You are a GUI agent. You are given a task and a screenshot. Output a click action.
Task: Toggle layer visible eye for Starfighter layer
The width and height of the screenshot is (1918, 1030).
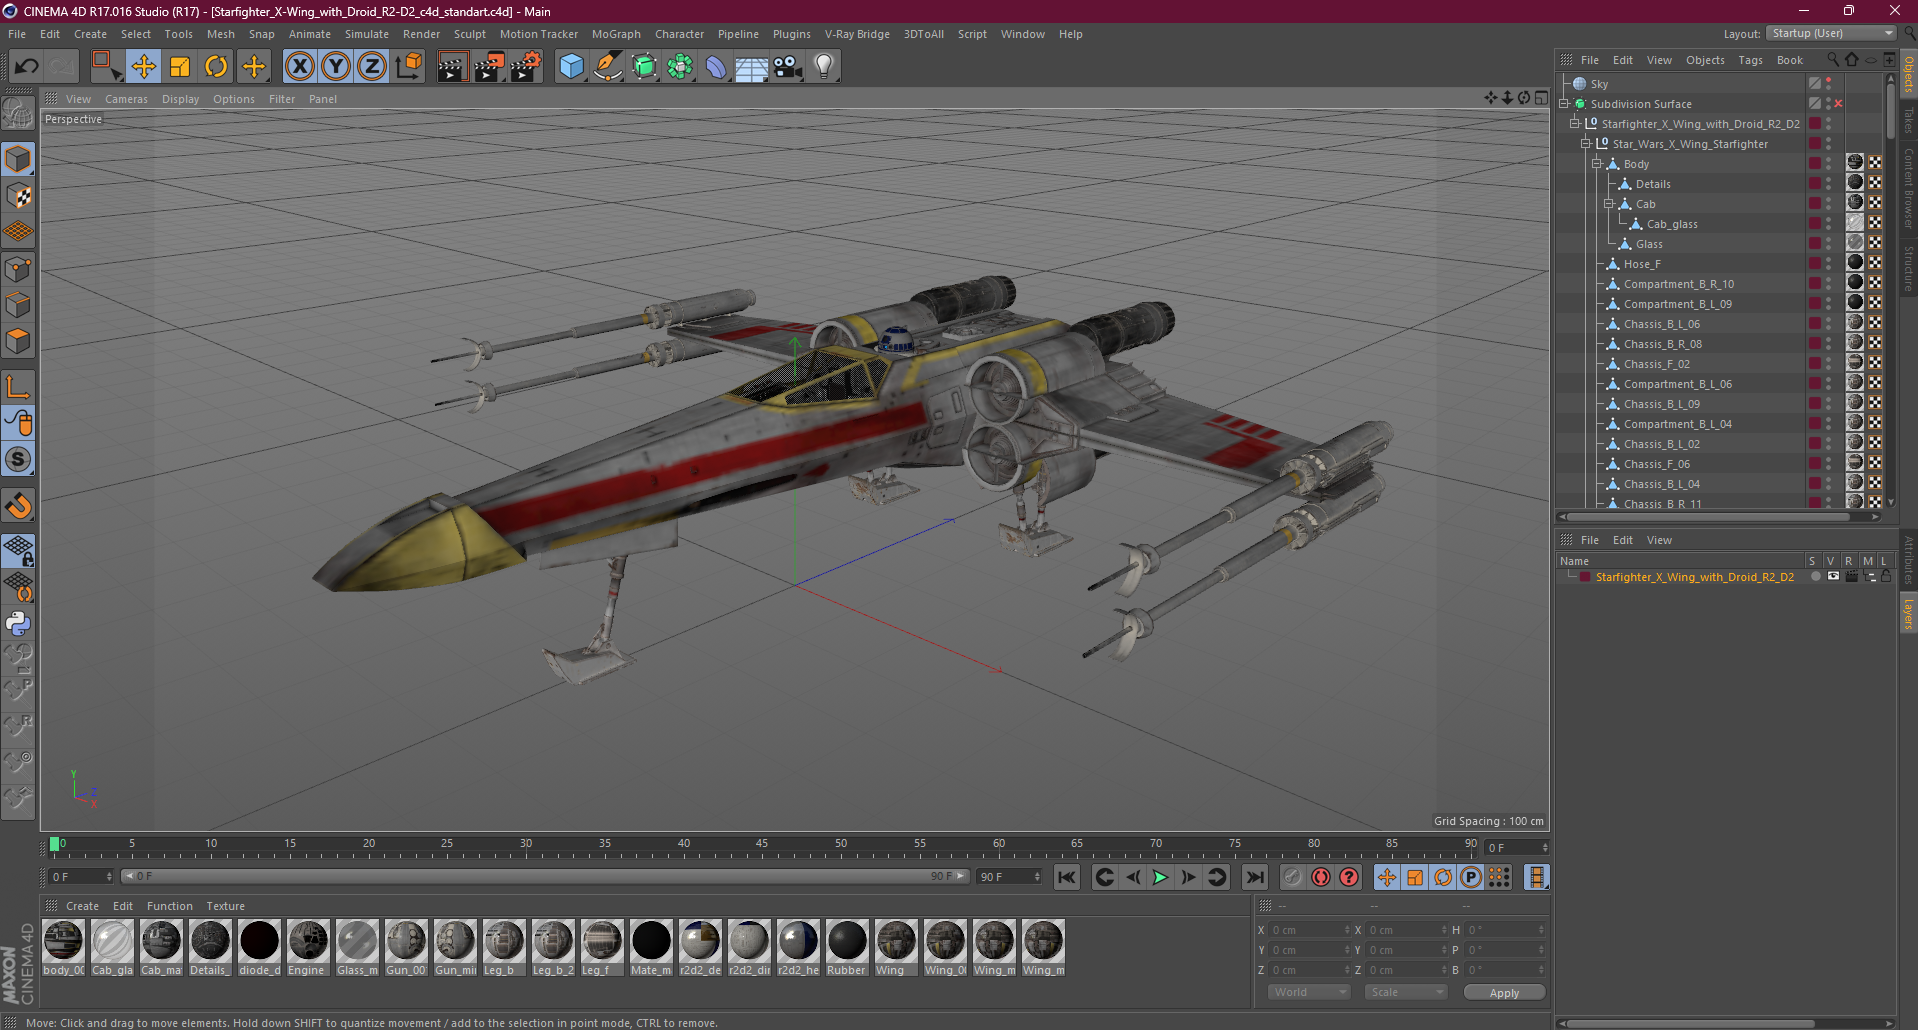tap(1833, 576)
